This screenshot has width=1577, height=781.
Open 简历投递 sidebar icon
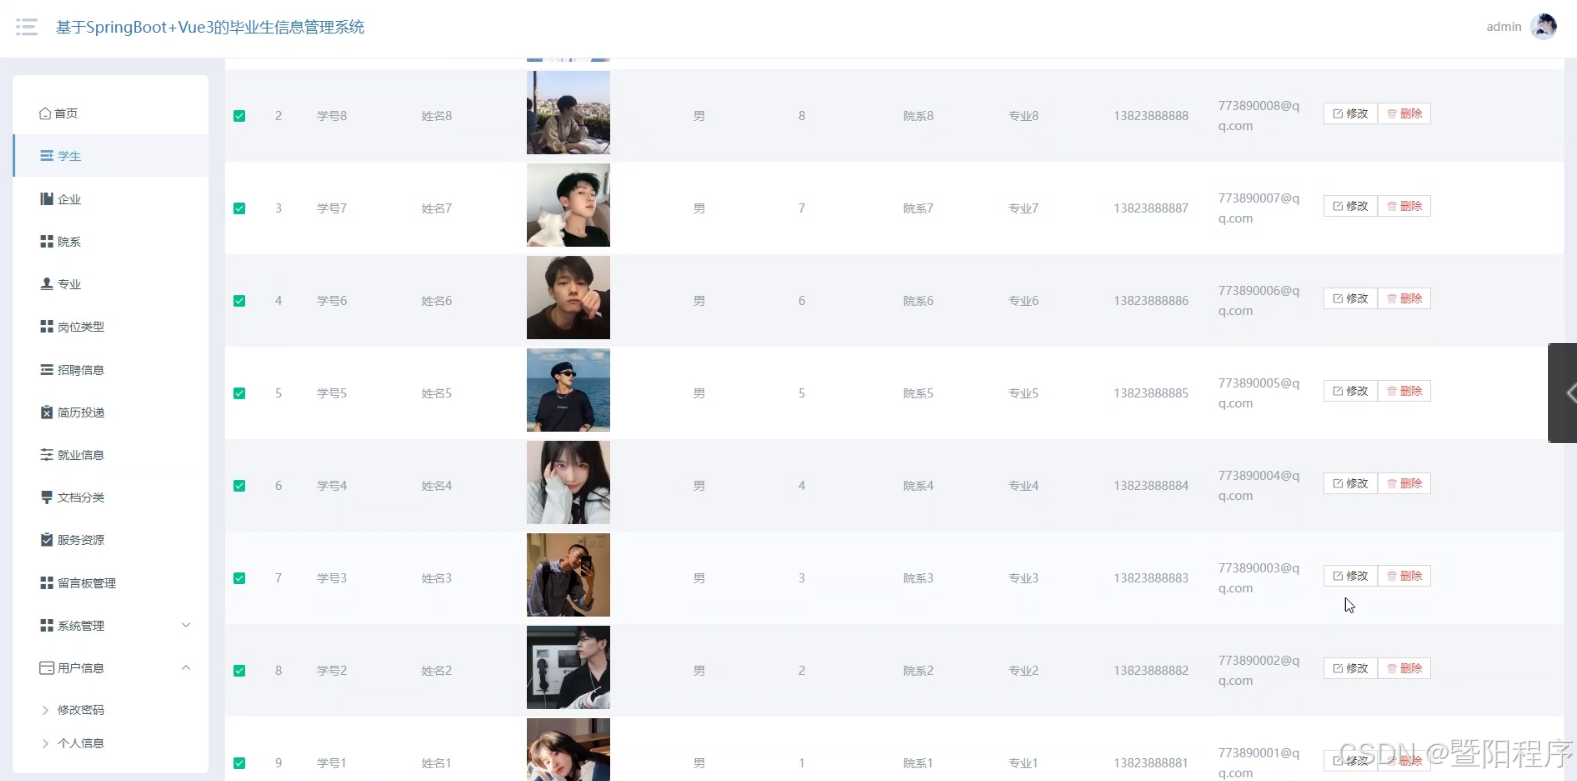point(46,412)
